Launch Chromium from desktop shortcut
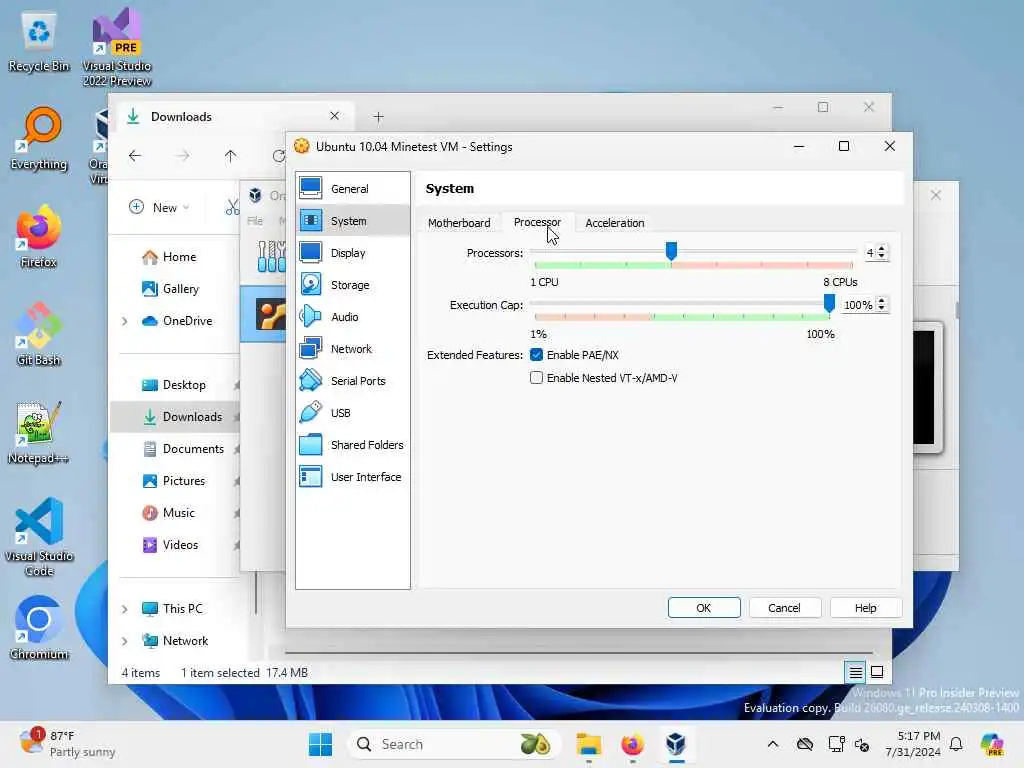The width and height of the screenshot is (1024, 768). pos(39,628)
